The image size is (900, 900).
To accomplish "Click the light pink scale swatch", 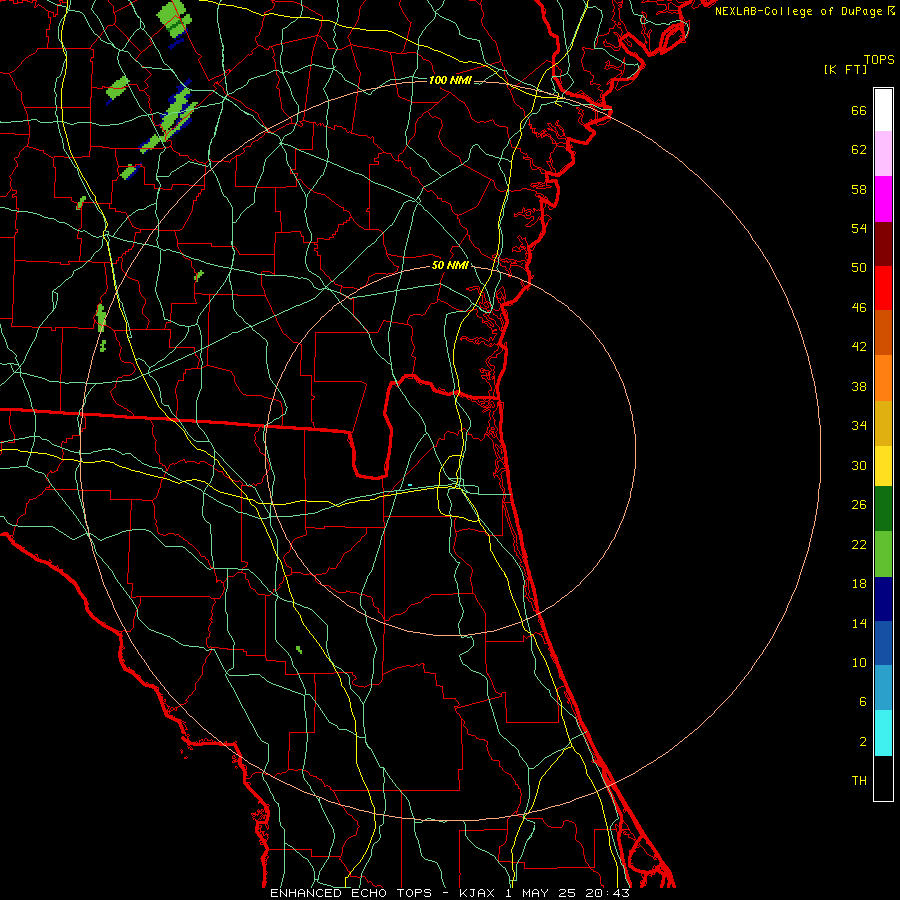I will click(x=883, y=153).
